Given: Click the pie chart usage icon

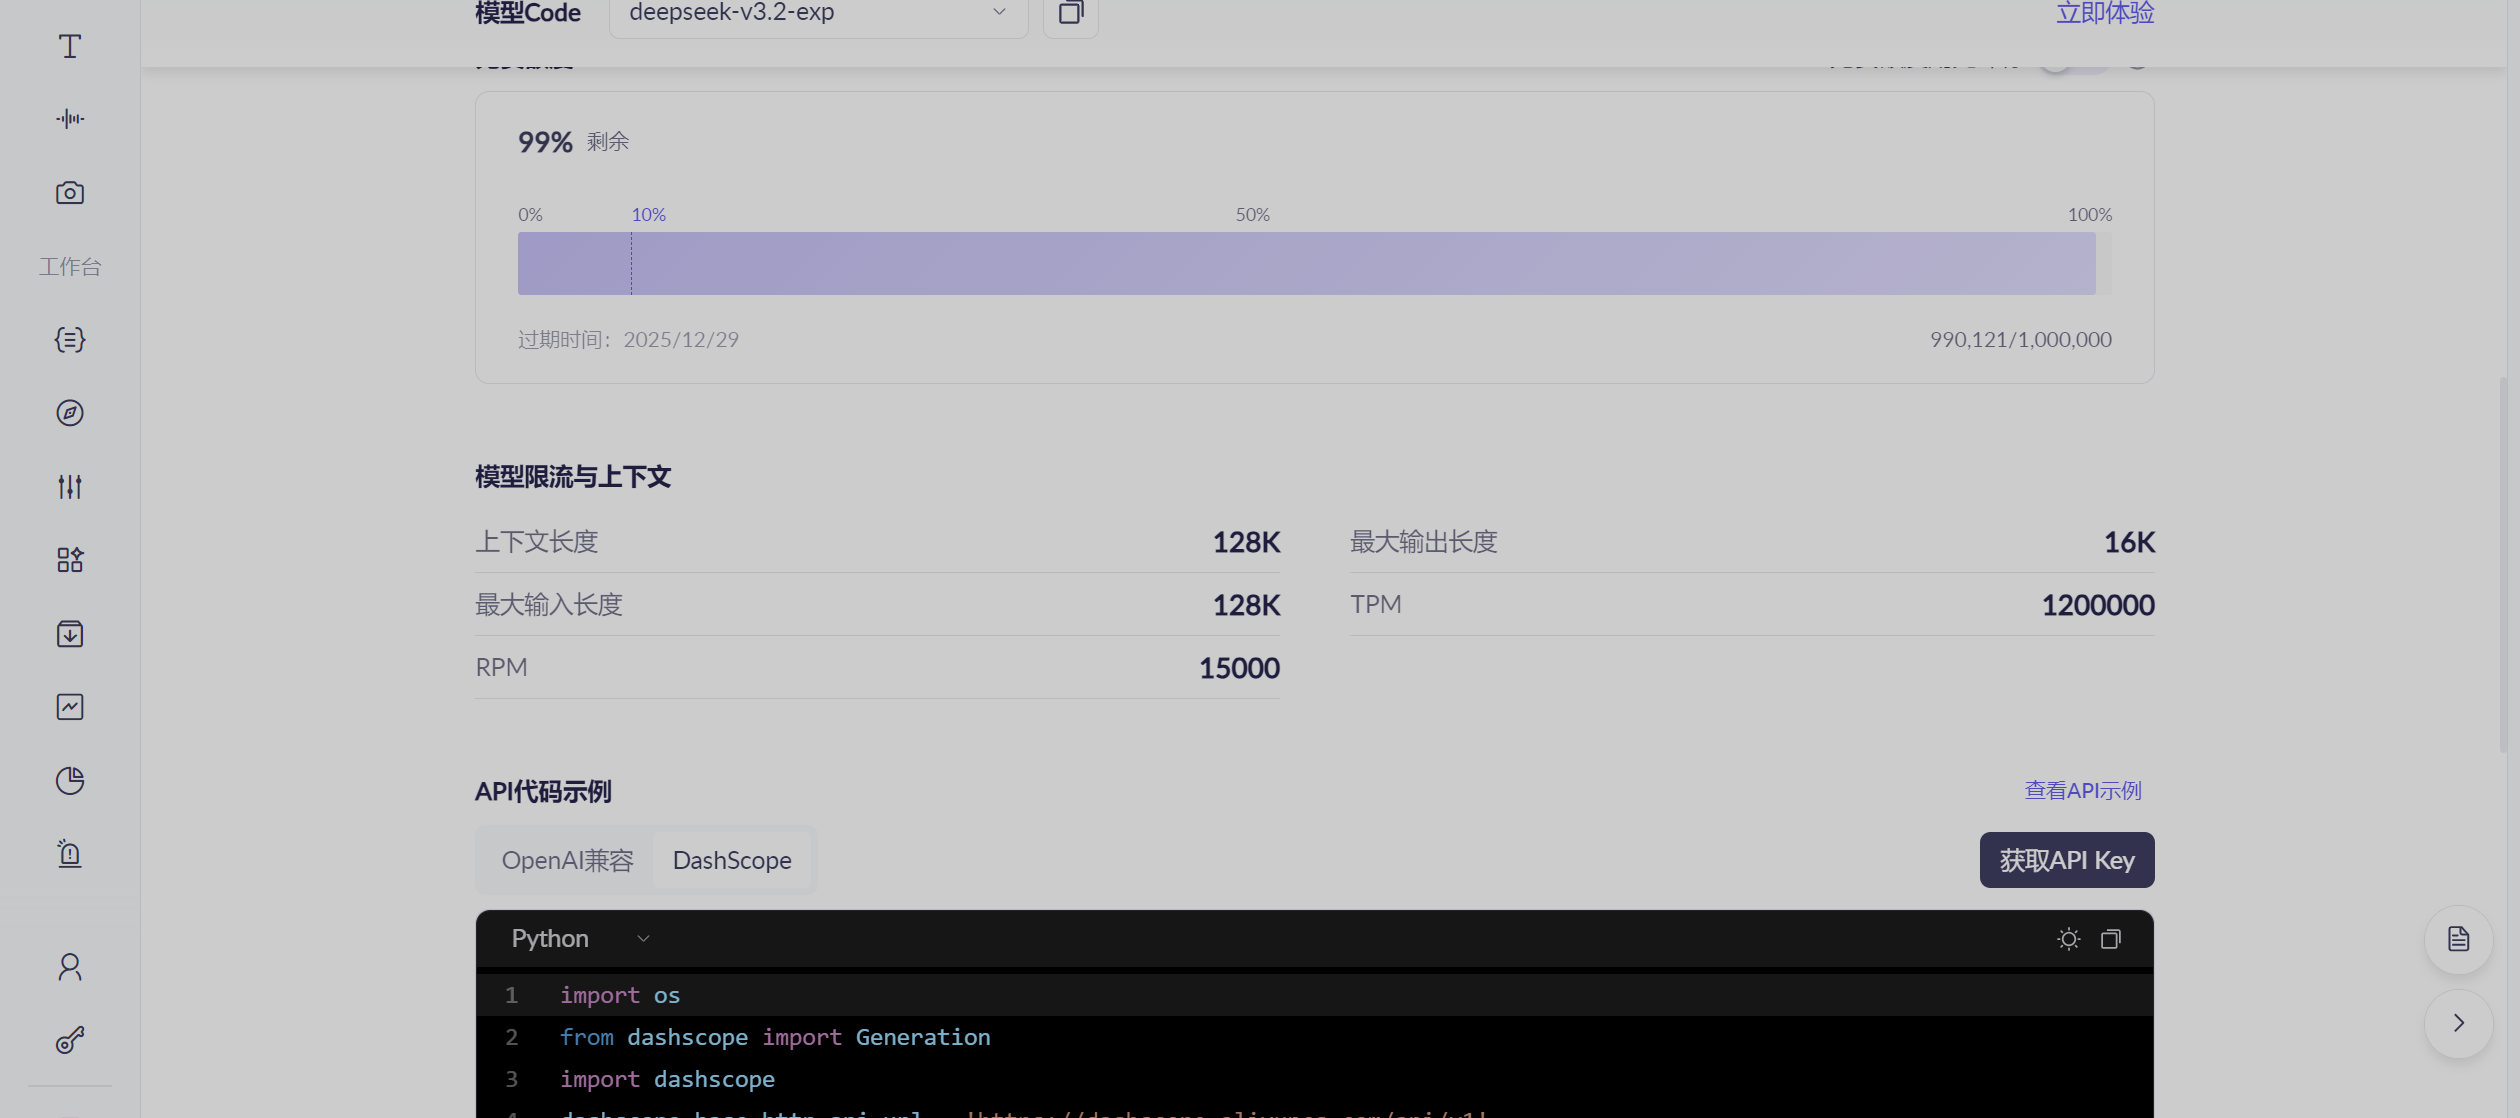Looking at the screenshot, I should coord(69,780).
